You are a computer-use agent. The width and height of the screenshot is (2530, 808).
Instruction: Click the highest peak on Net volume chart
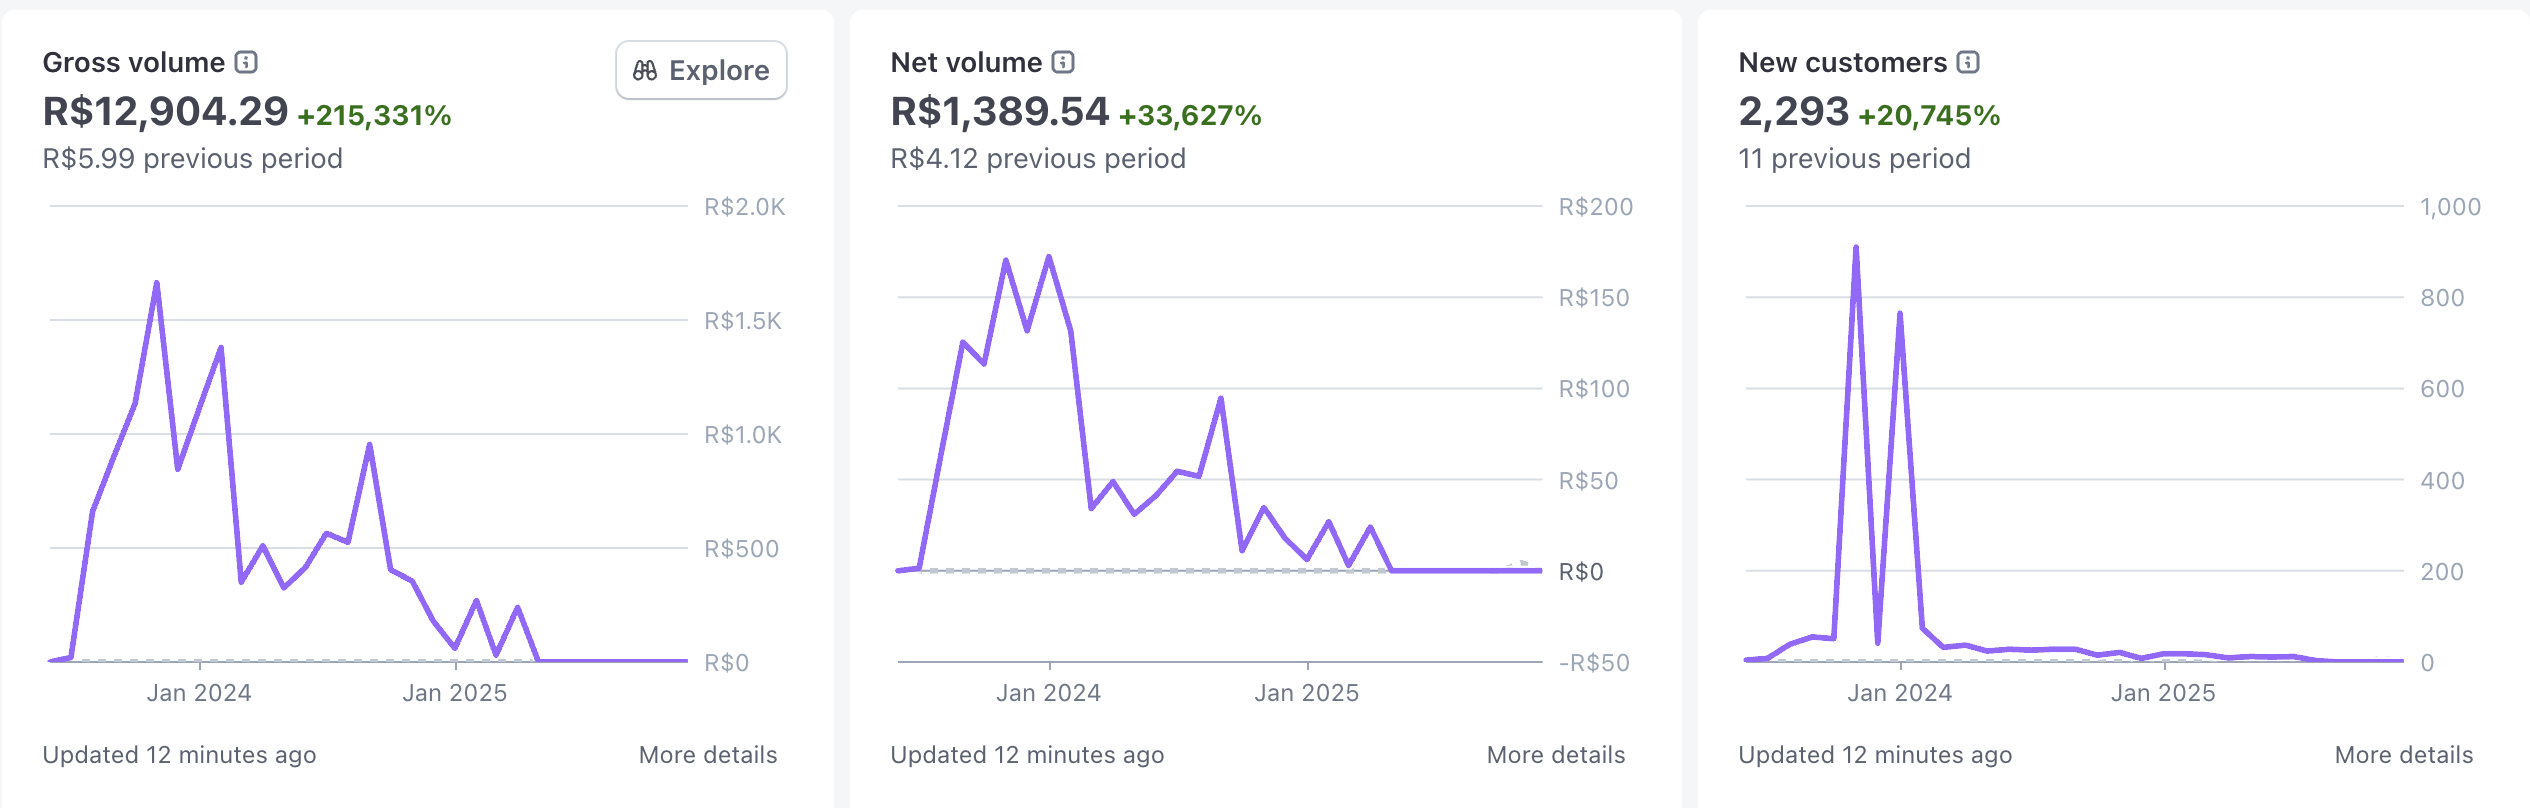coord(1049,258)
